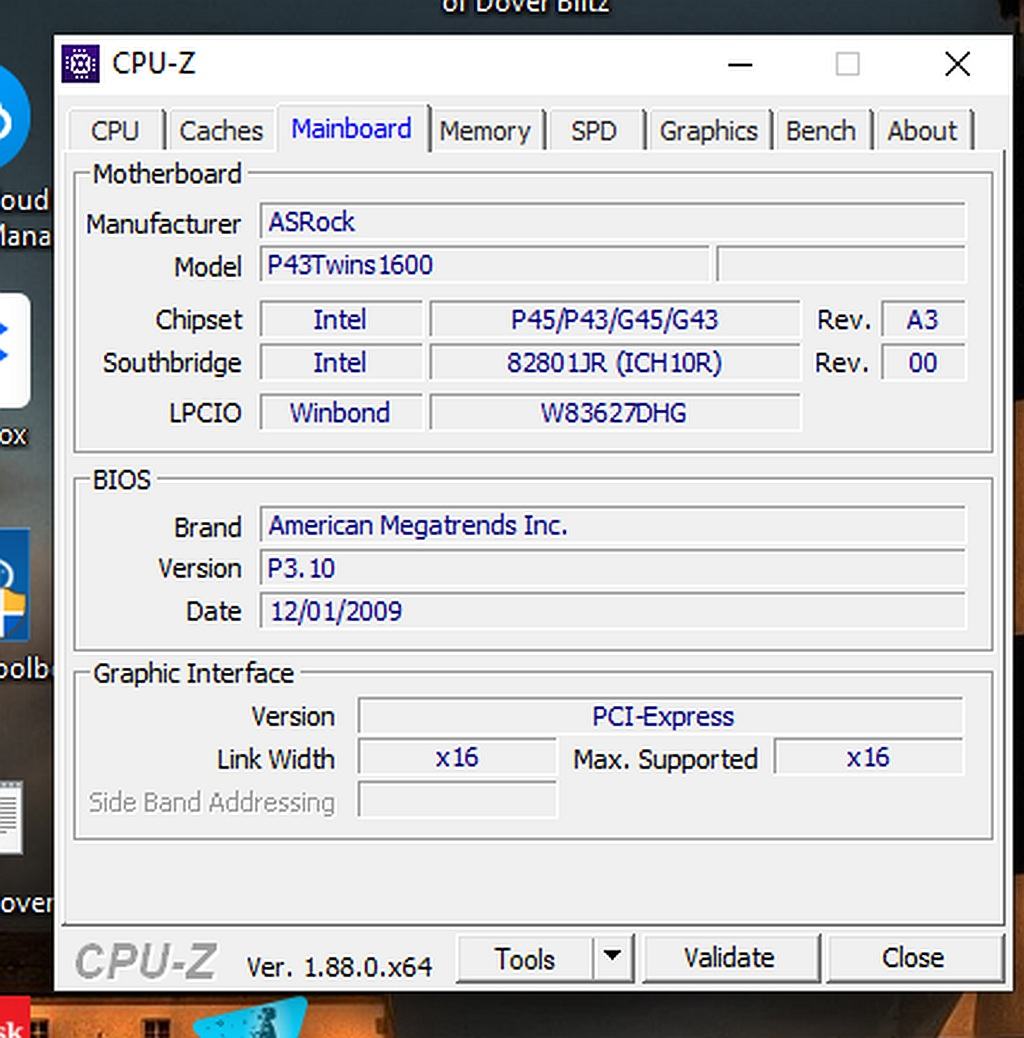Click the Validate button
This screenshot has height=1038, width=1024.
click(x=729, y=959)
